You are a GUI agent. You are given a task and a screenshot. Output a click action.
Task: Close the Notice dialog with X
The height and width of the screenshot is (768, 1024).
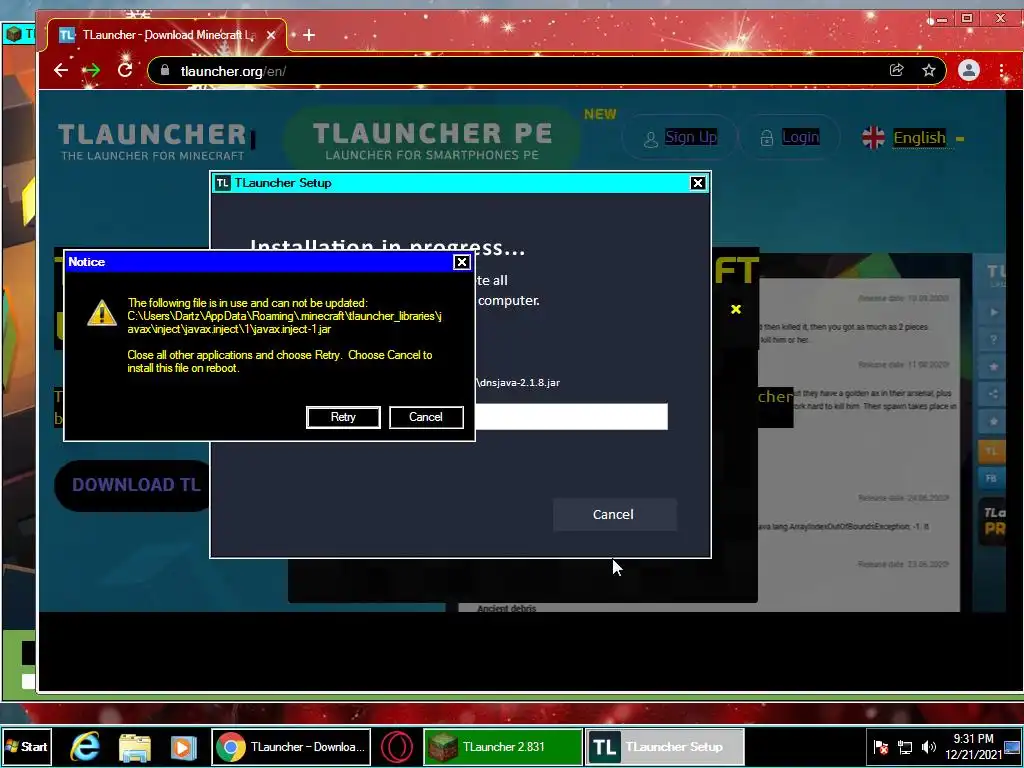pyautogui.click(x=462, y=262)
